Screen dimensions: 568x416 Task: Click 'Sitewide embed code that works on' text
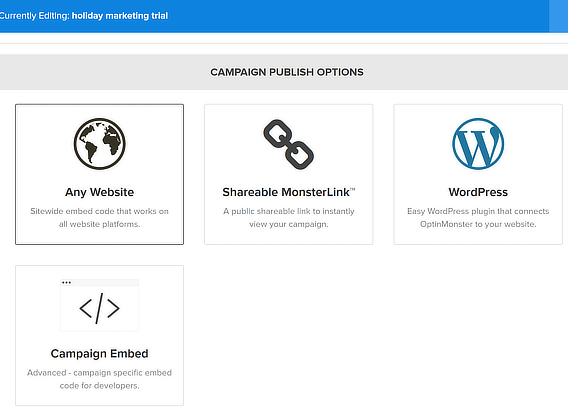click(x=100, y=211)
